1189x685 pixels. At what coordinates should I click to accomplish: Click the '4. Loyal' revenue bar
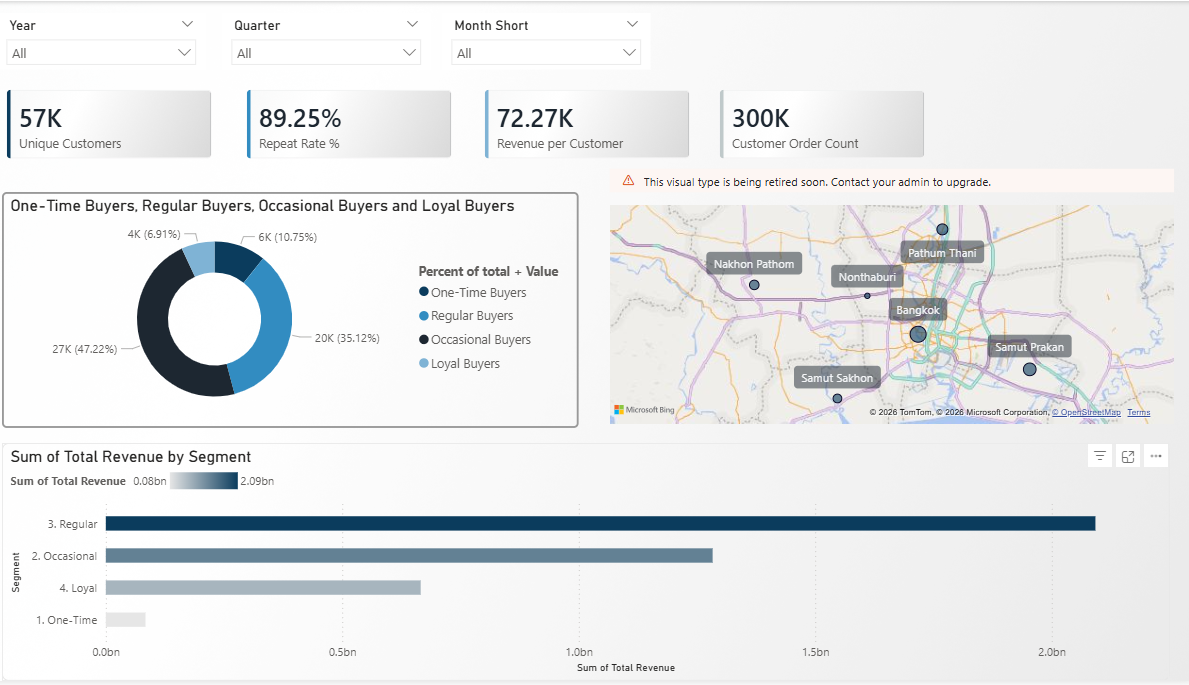tap(263, 587)
